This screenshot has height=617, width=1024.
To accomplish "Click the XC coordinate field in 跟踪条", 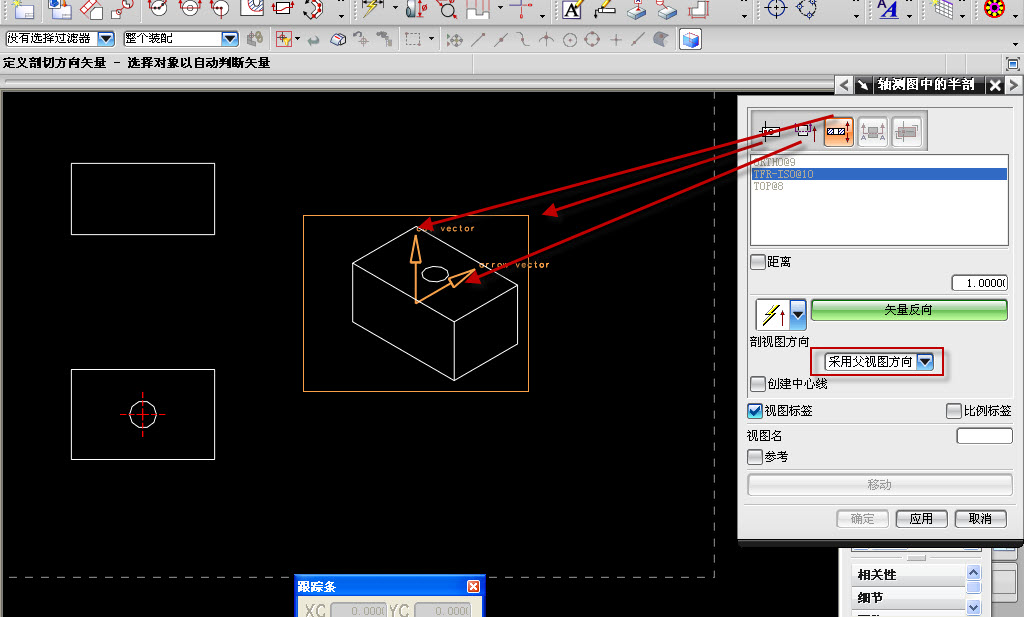I will (358, 610).
